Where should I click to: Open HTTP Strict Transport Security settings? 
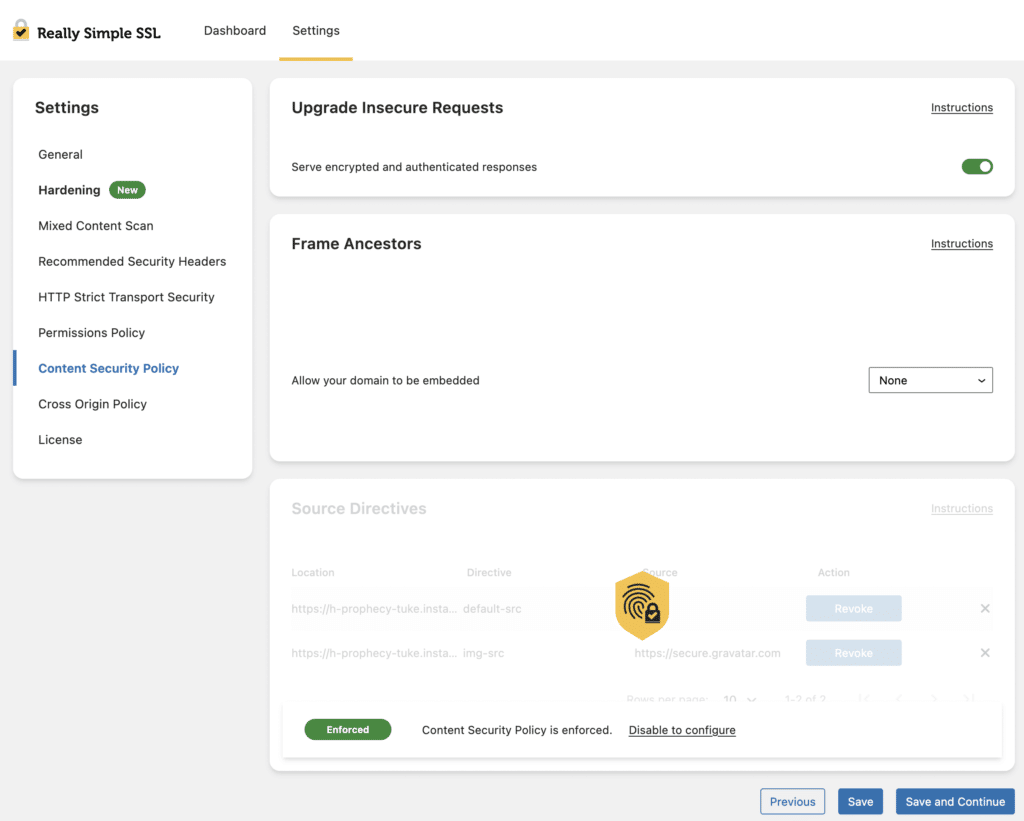point(126,297)
